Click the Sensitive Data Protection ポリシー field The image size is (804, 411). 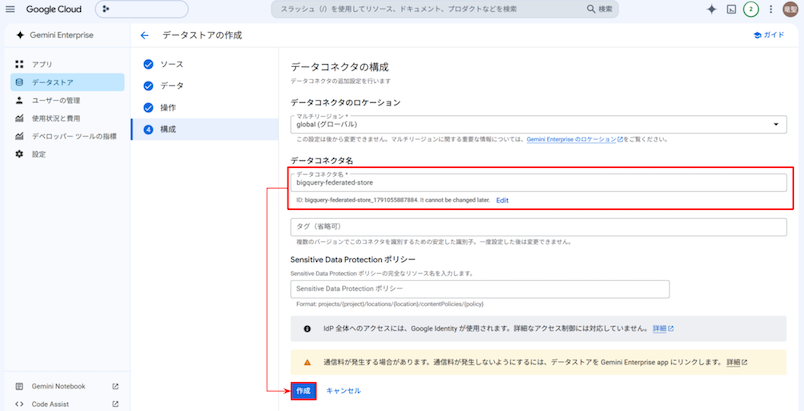pyautogui.click(x=480, y=289)
